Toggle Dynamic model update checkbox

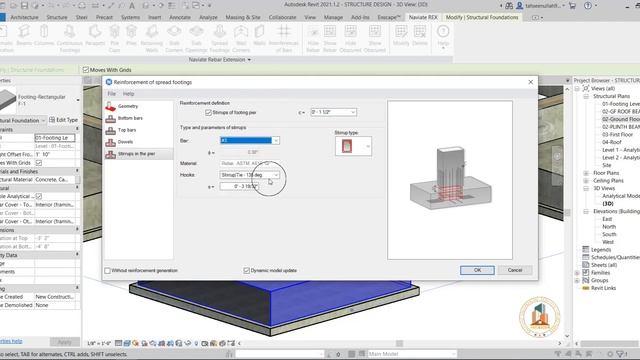pyautogui.click(x=247, y=270)
